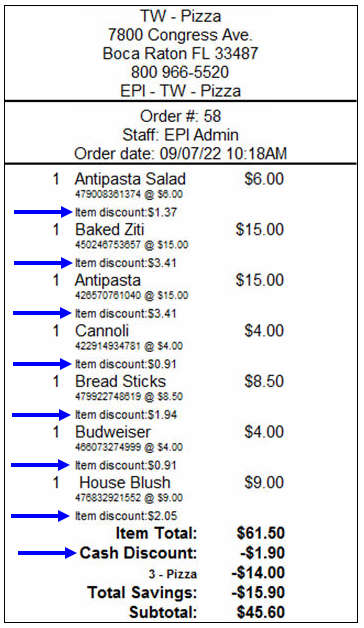Image resolution: width=364 pixels, height=628 pixels.
Task: Click the blue arrow beside Bread Sticks discount
Action: coord(42,415)
